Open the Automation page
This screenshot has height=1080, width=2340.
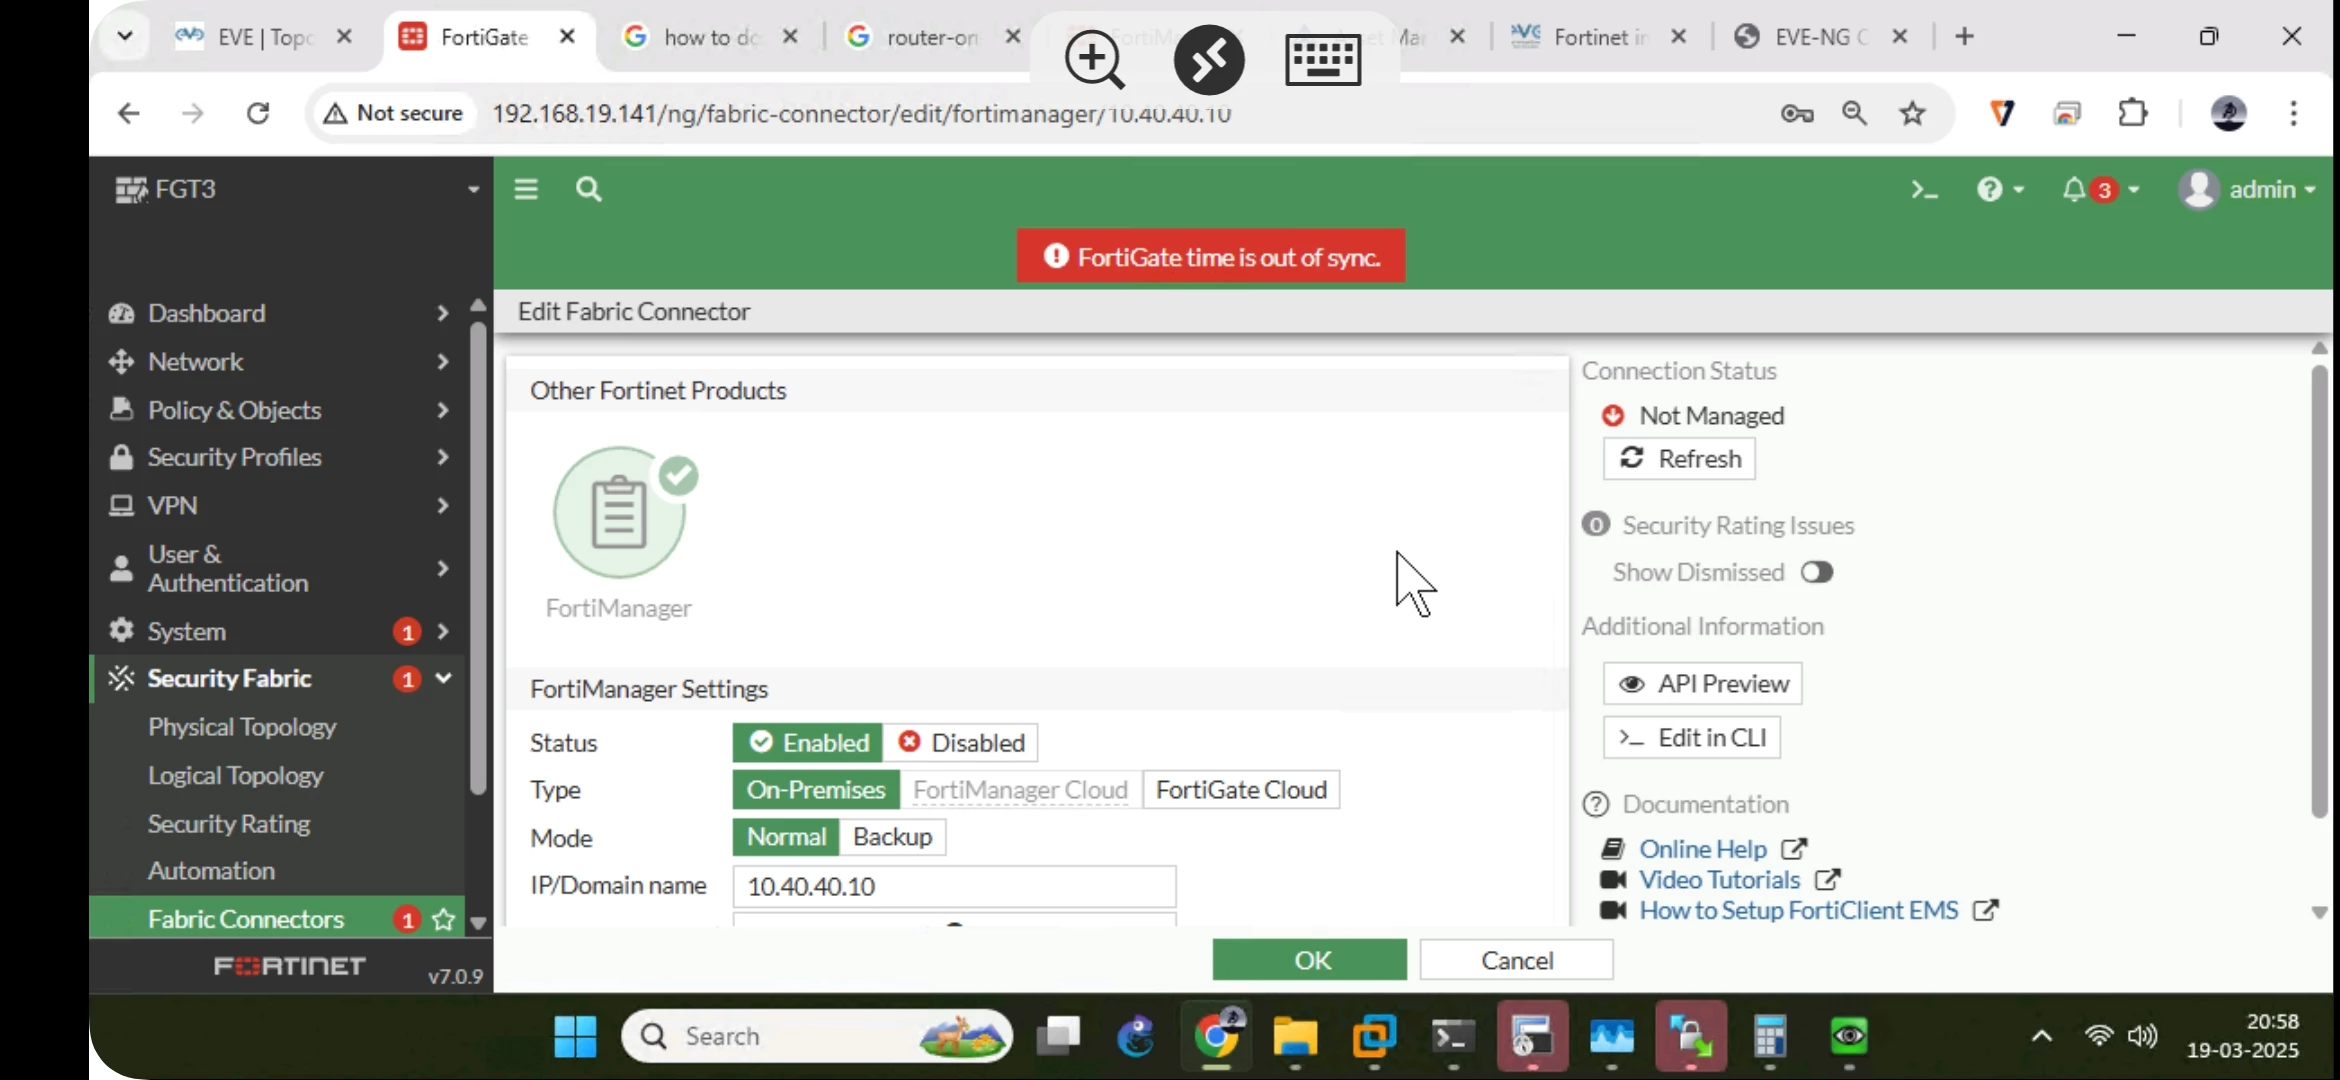211,871
